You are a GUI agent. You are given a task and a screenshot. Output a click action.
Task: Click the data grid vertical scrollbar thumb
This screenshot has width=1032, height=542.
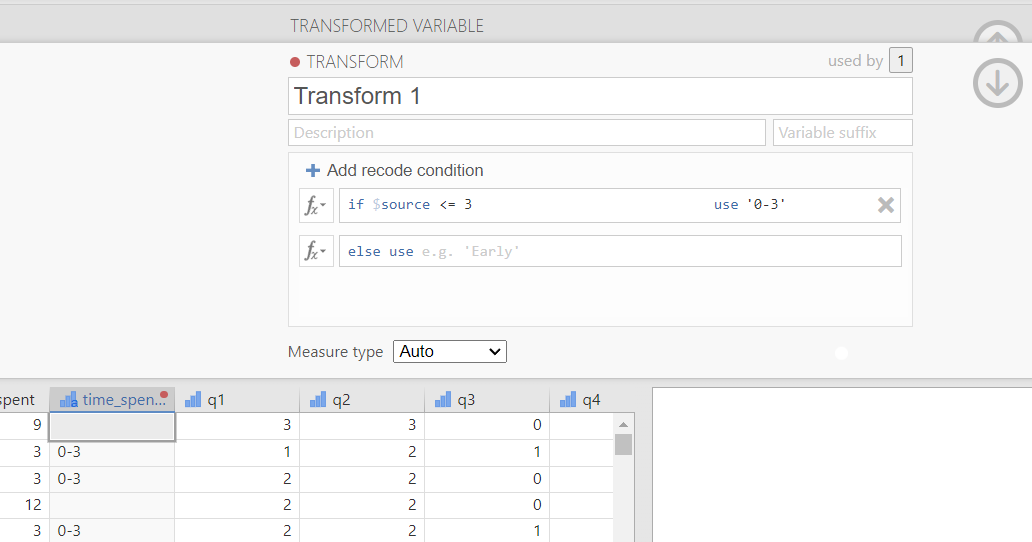[623, 444]
